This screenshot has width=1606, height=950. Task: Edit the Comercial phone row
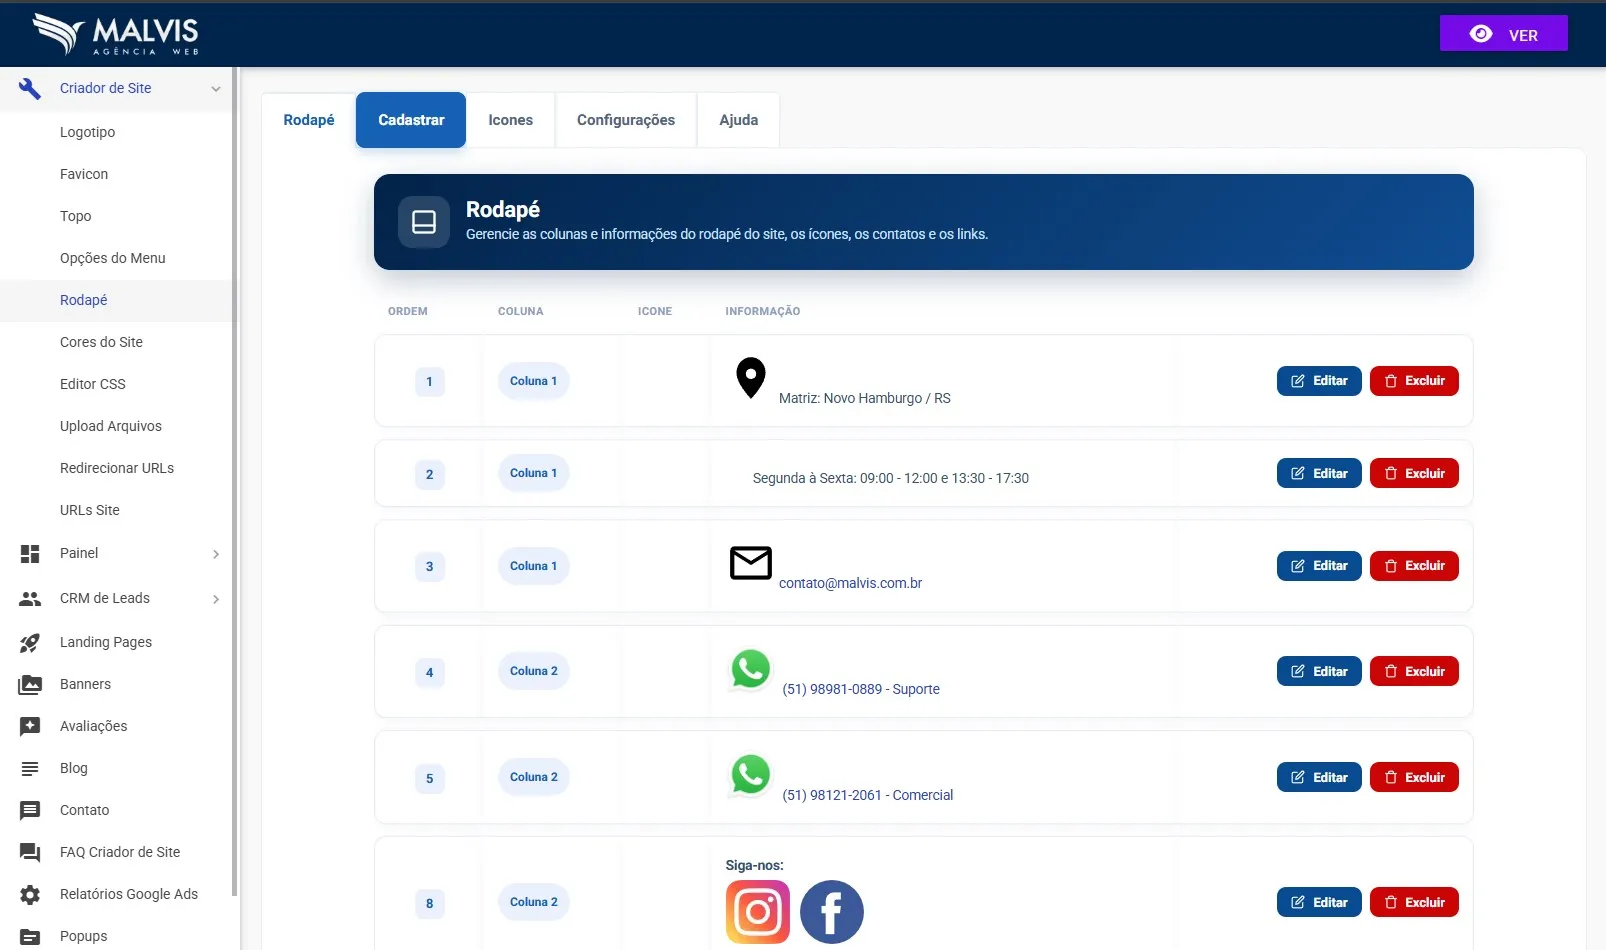1319,777
